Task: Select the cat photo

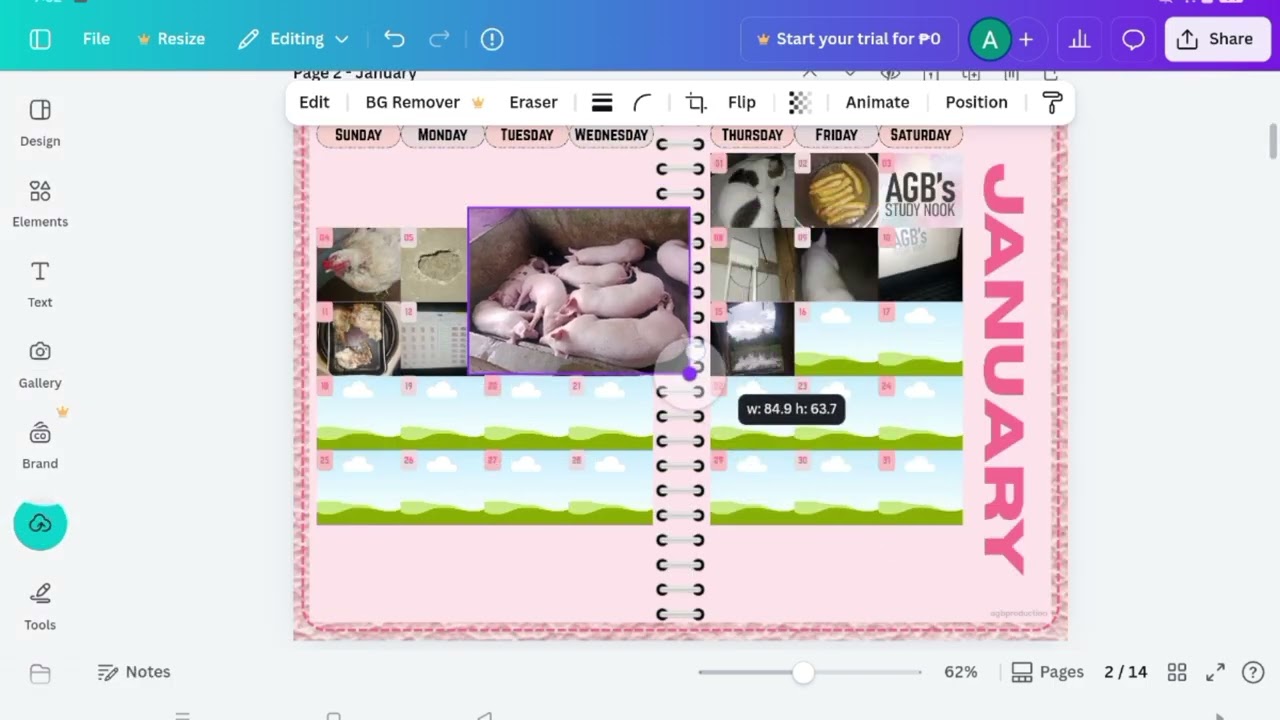Action: pos(752,190)
